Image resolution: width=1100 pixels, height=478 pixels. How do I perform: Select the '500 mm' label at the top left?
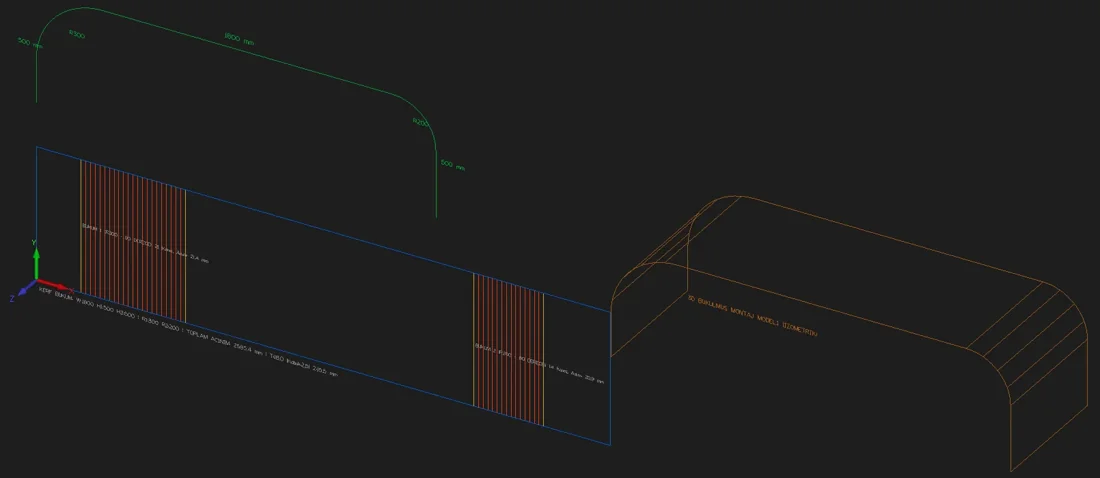point(30,43)
